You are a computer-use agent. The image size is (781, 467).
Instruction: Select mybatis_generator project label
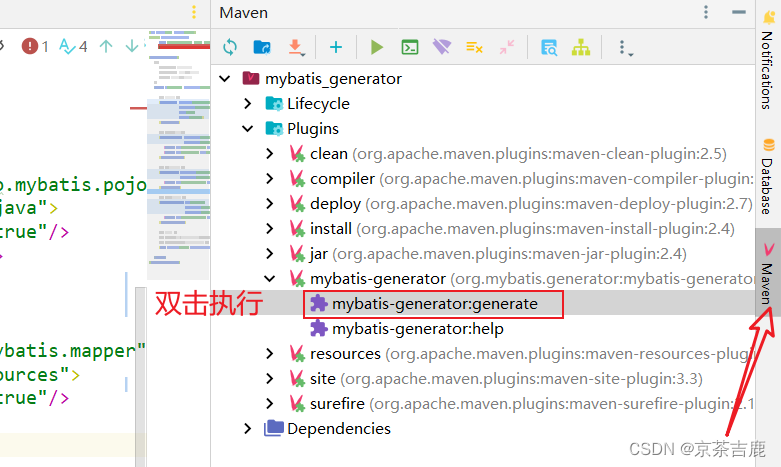pyautogui.click(x=333, y=79)
